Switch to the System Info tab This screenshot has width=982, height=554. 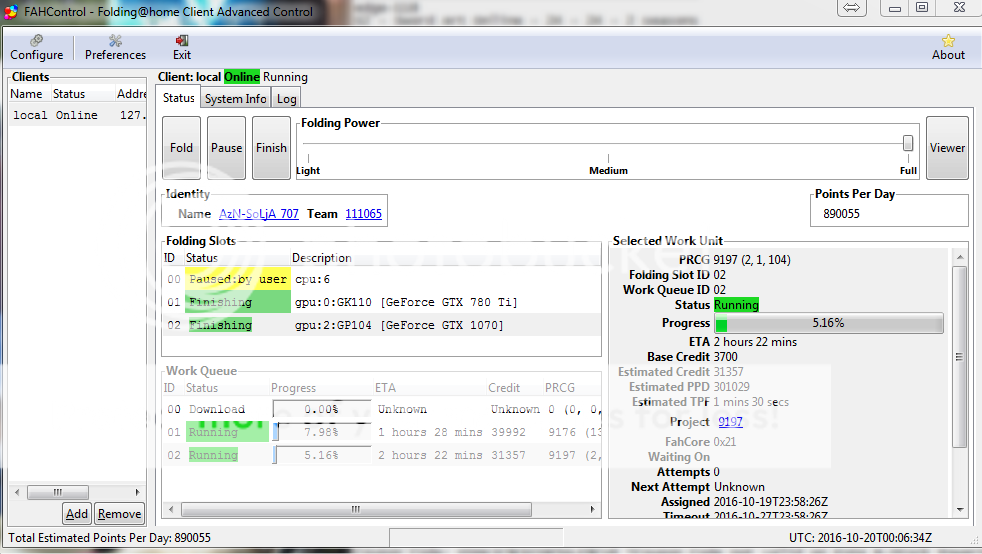235,98
